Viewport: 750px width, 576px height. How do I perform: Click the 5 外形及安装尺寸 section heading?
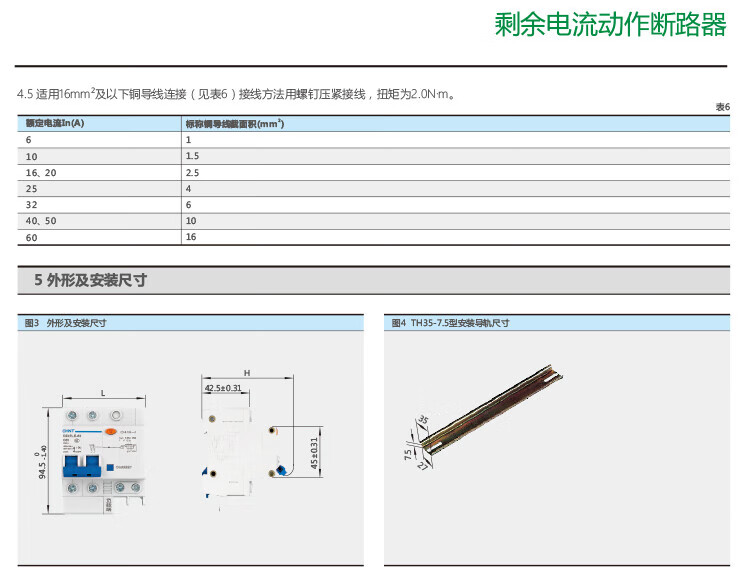tap(90, 281)
